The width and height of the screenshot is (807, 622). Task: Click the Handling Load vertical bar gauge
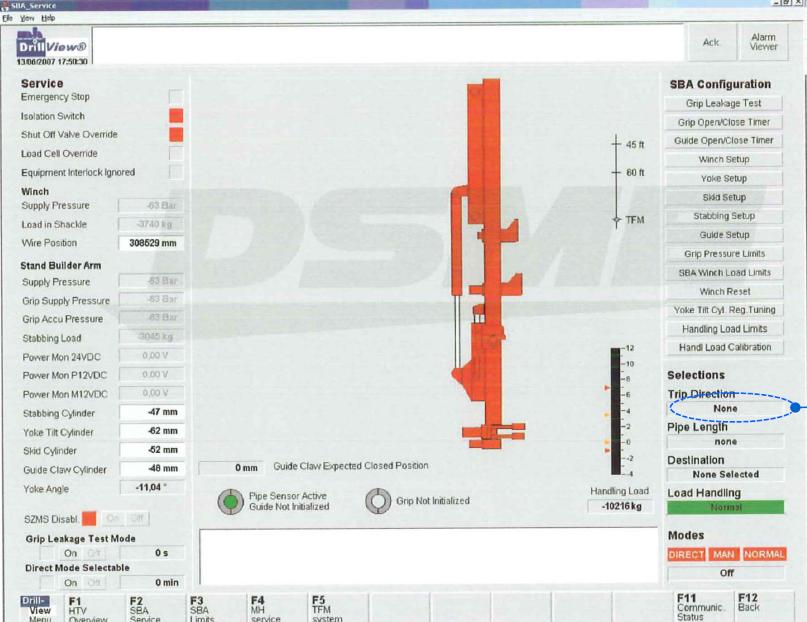(616, 411)
